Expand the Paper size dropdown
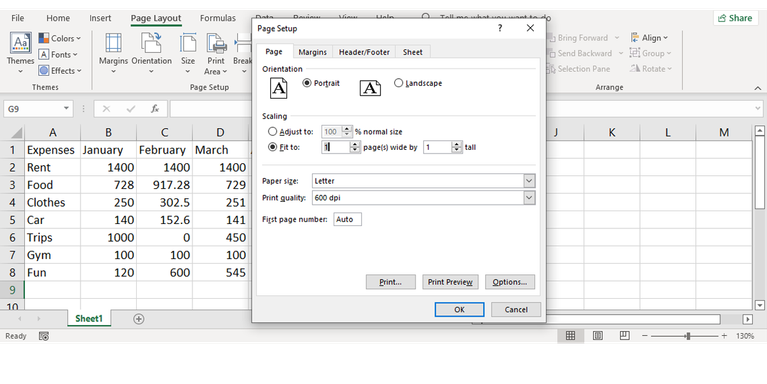The height and width of the screenshot is (384, 767). click(x=529, y=181)
